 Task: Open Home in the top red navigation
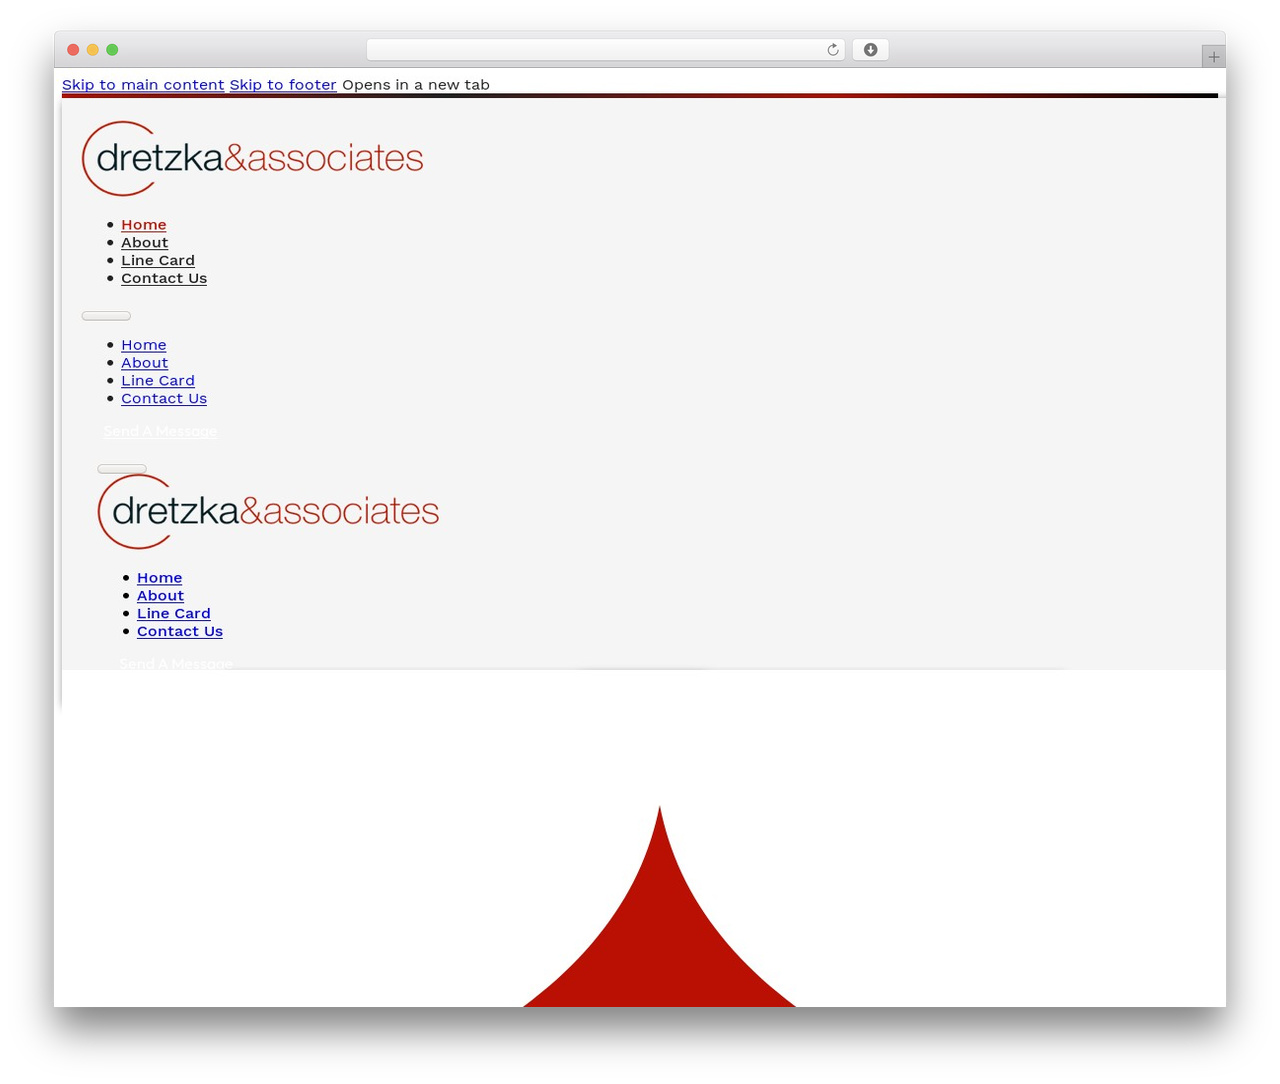click(144, 225)
